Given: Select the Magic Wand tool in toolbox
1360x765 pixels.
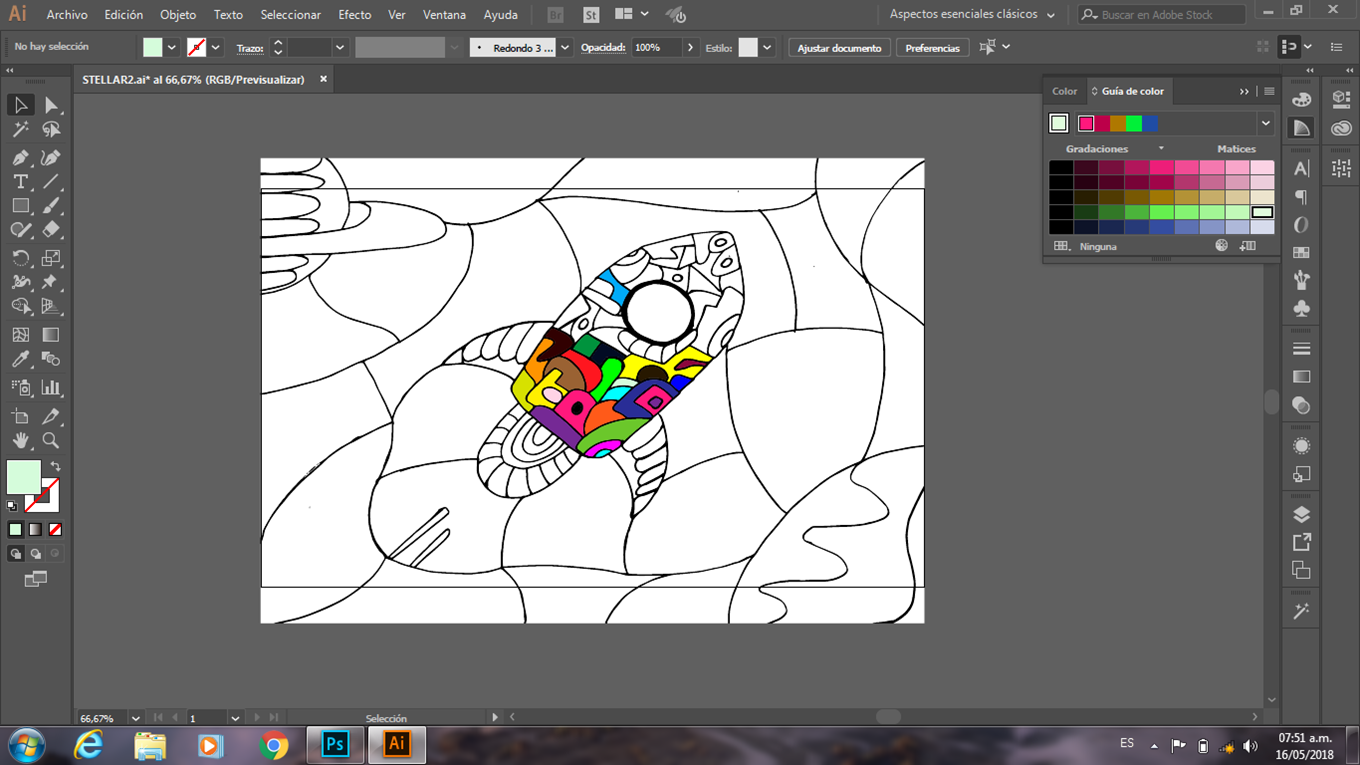Looking at the screenshot, I should (20, 130).
